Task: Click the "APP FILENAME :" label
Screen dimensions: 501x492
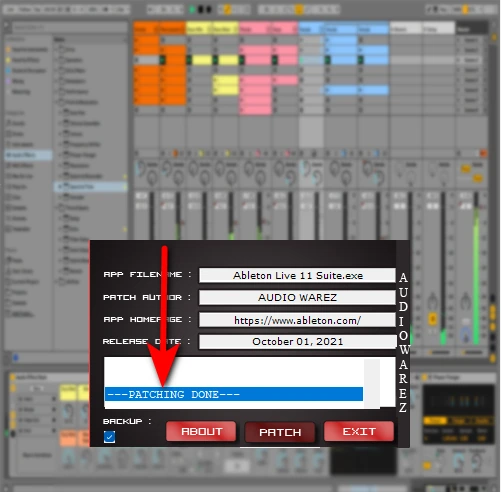Action: coord(147,274)
